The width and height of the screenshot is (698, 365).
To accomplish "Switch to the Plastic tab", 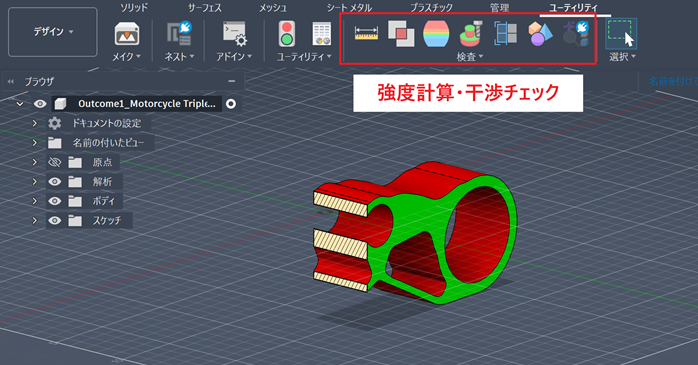I will point(431,8).
